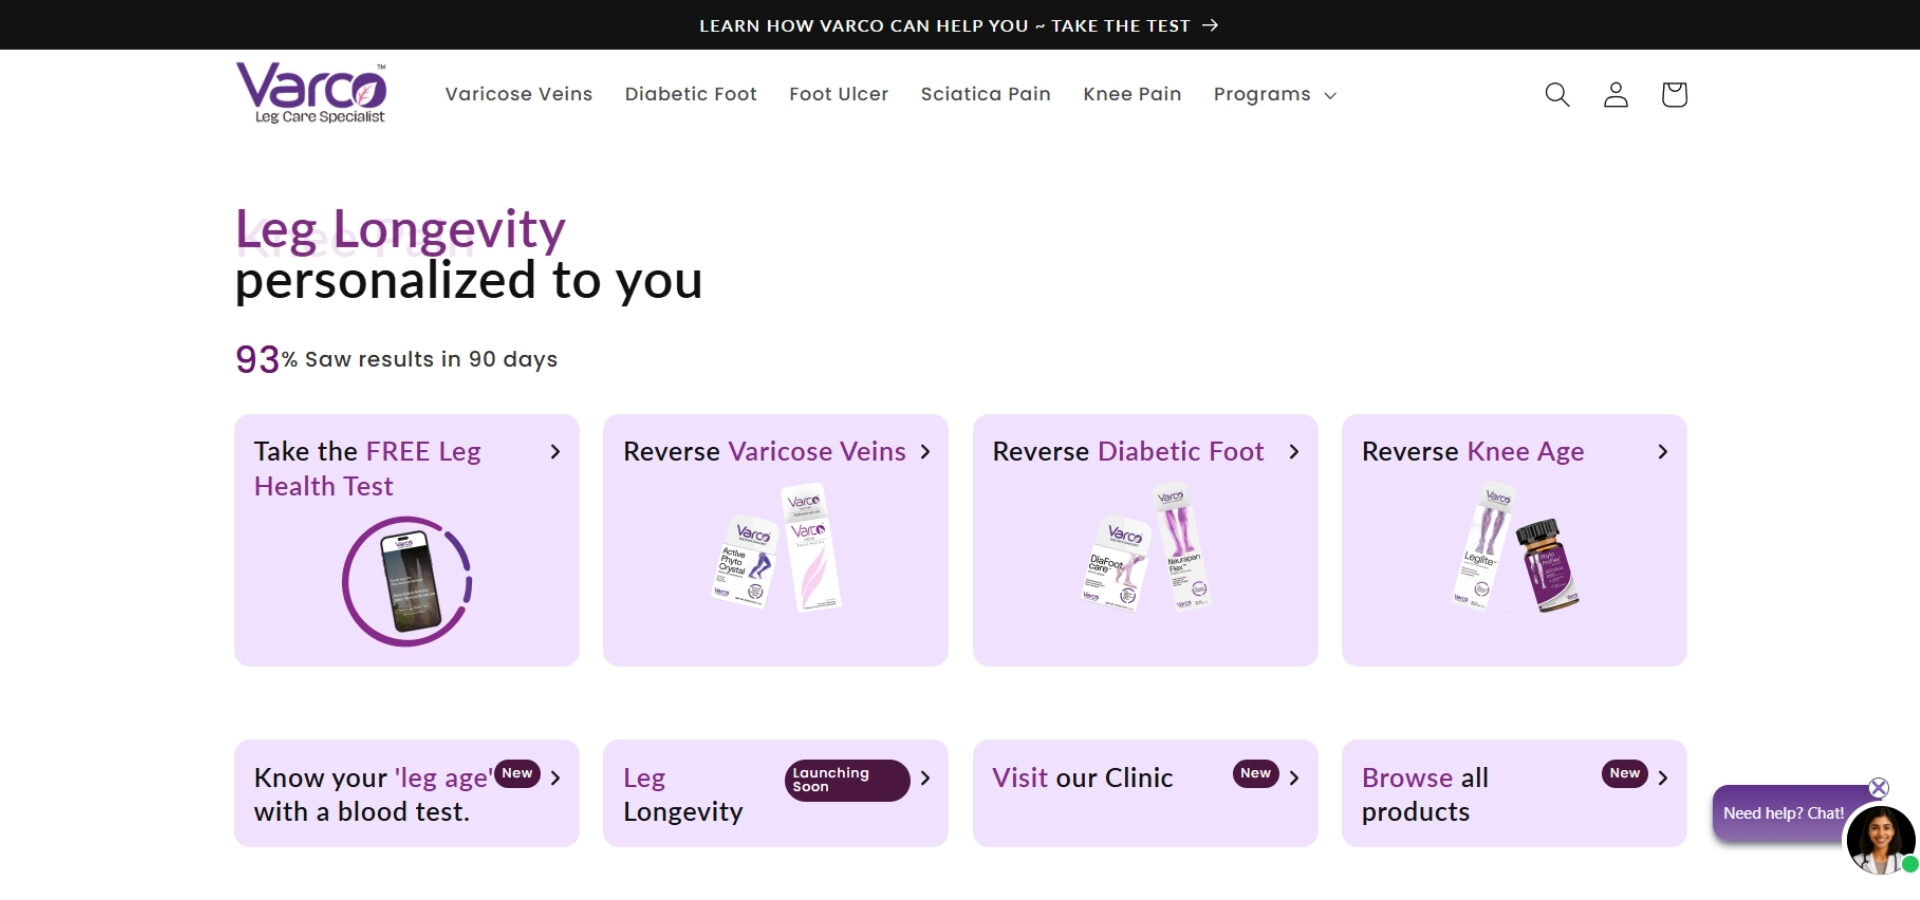This screenshot has width=1920, height=900.
Task: Open chat via the agent avatar
Action: [x=1880, y=840]
